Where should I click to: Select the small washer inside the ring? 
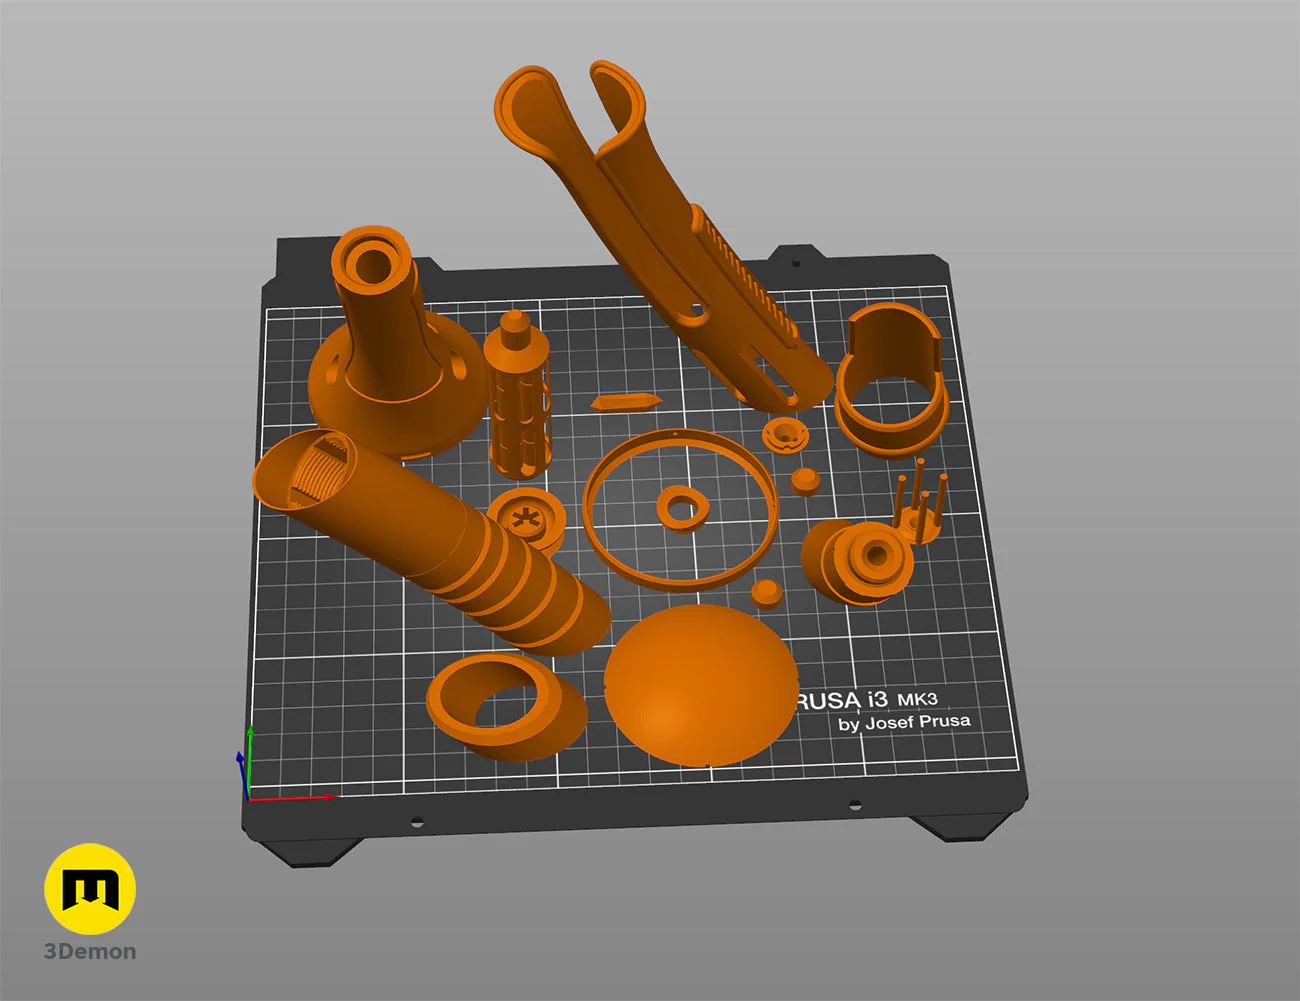coord(683,507)
